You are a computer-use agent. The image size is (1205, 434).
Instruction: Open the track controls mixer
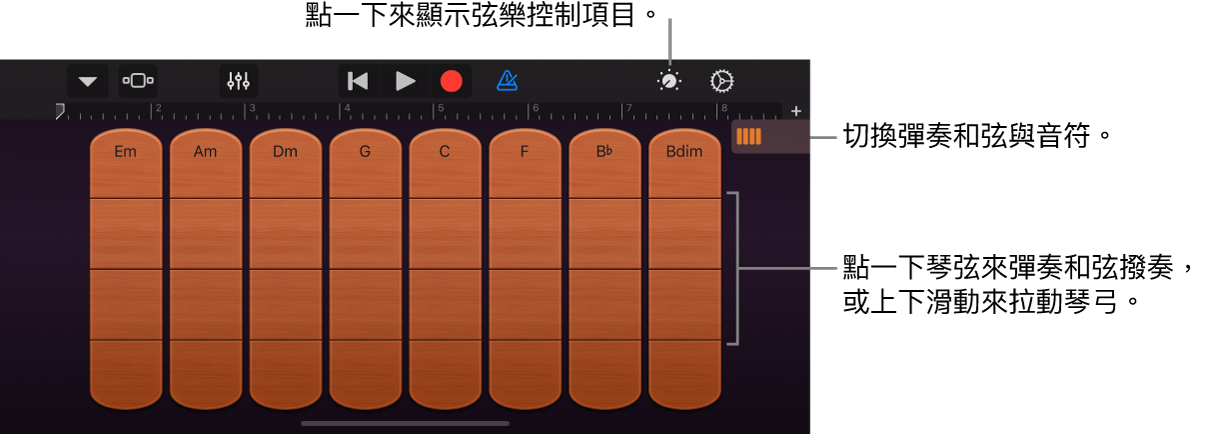[x=238, y=81]
